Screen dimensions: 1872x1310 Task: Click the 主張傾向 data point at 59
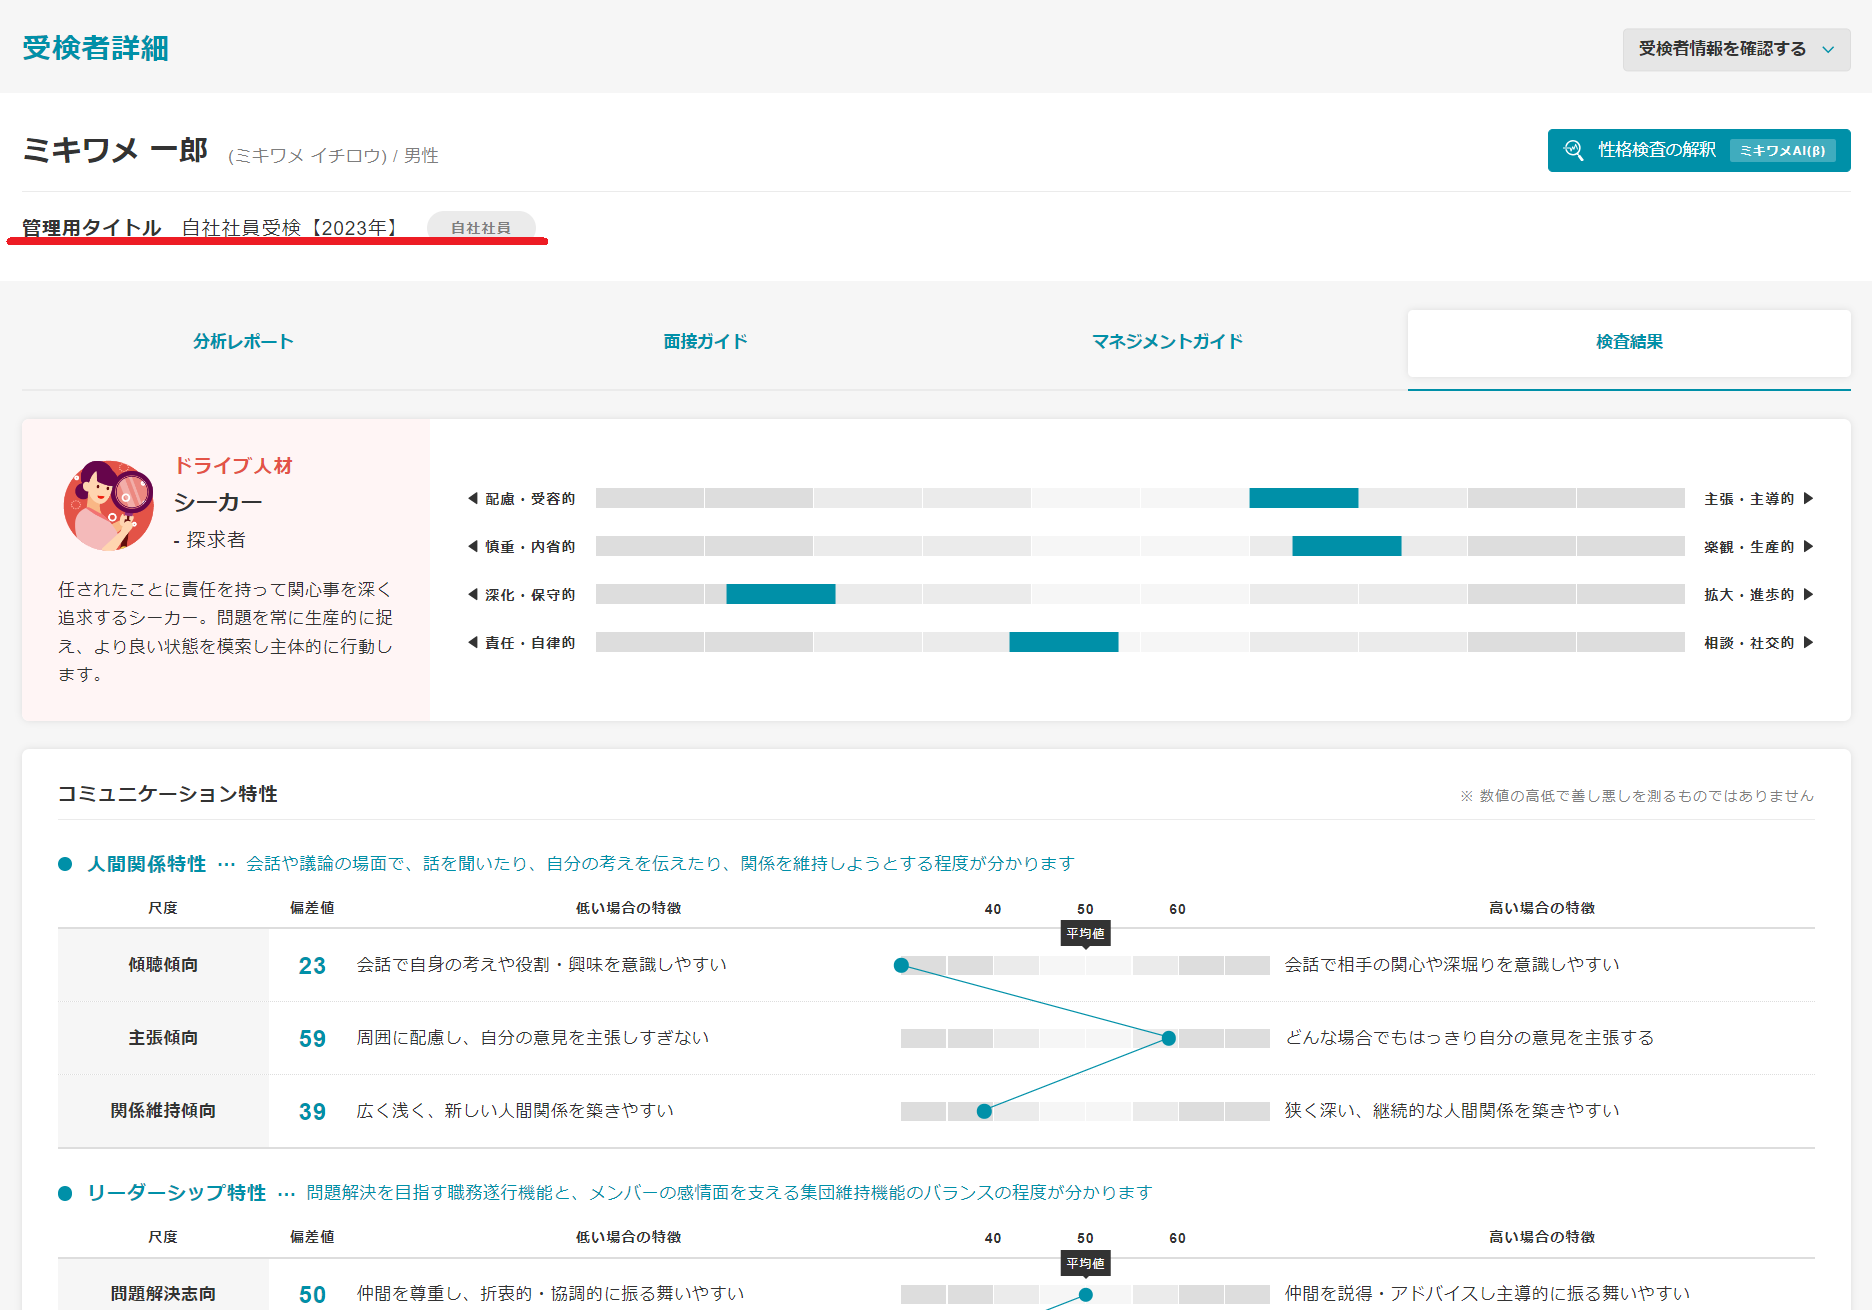tap(1168, 1038)
